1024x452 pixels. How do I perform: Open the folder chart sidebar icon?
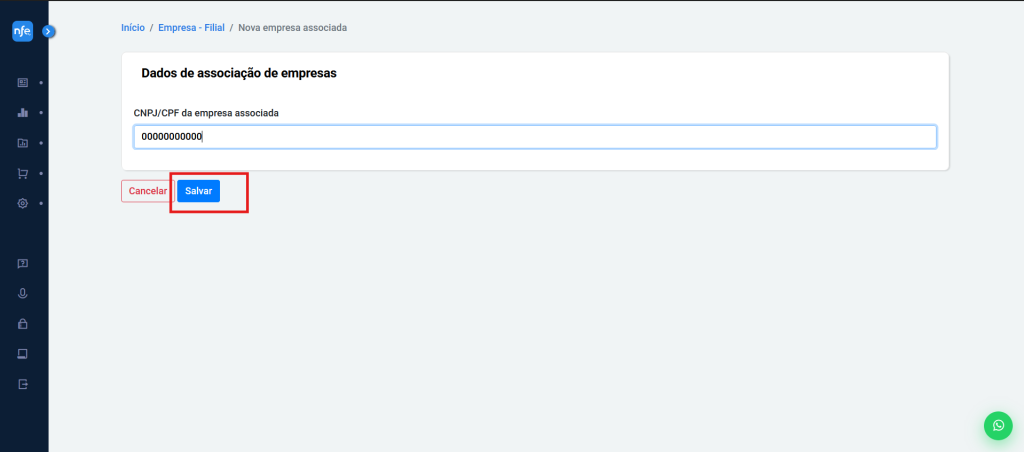pos(22,143)
